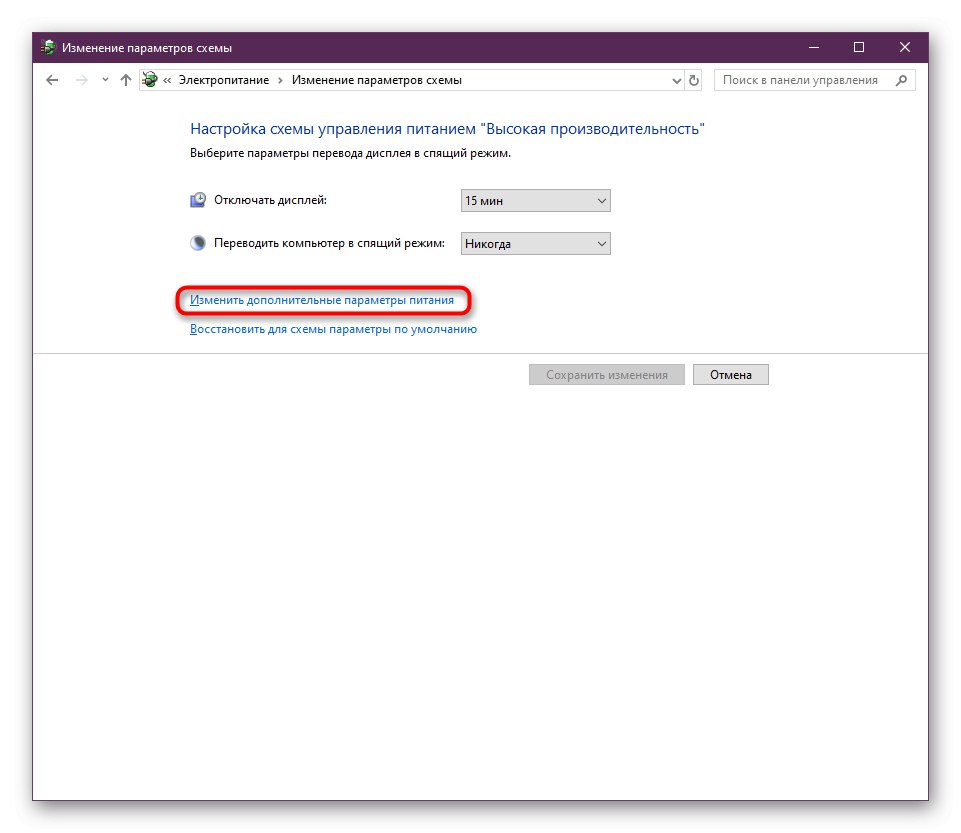Open «Изменить дополнительные параметры питания» link
The height and width of the screenshot is (833, 961).
point(322,300)
